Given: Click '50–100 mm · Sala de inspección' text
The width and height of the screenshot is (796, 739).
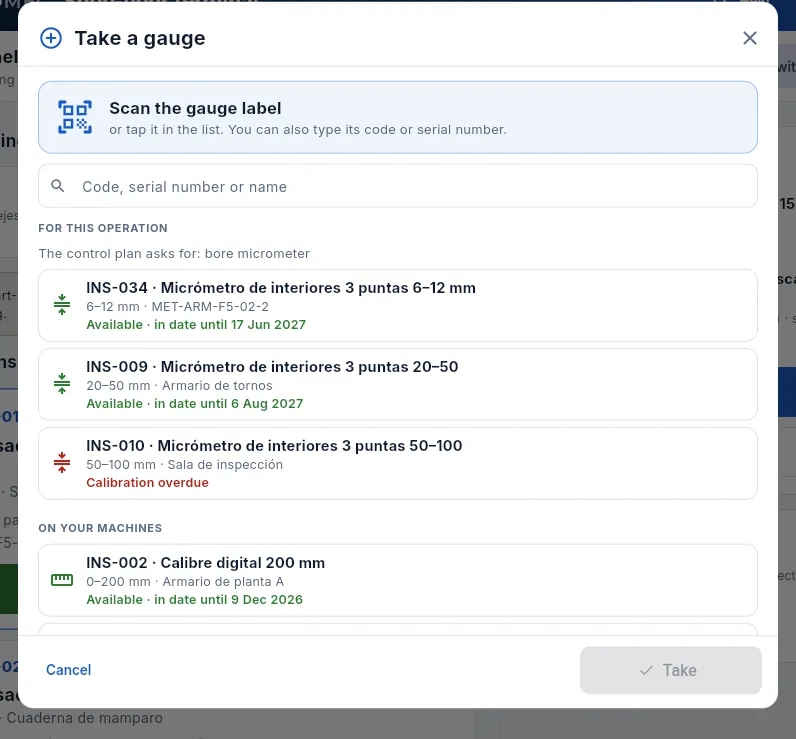Looking at the screenshot, I should click(x=184, y=465).
